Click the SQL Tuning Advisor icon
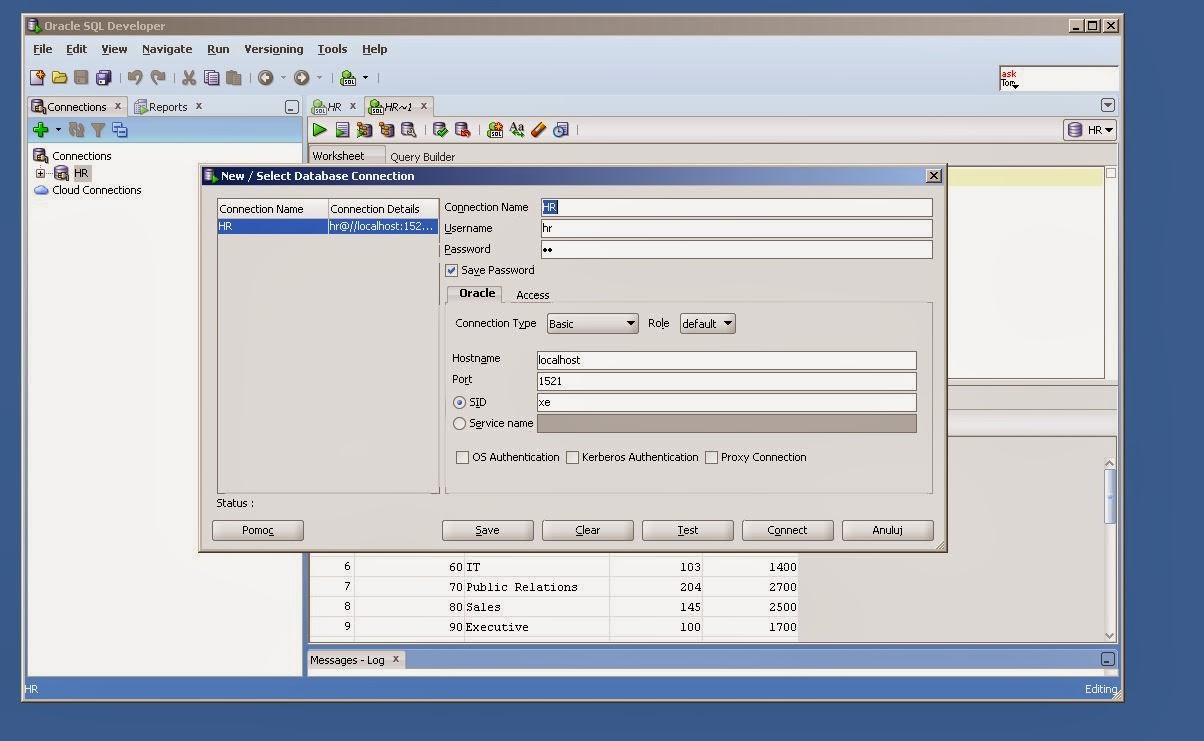The image size is (1204, 741). [408, 130]
